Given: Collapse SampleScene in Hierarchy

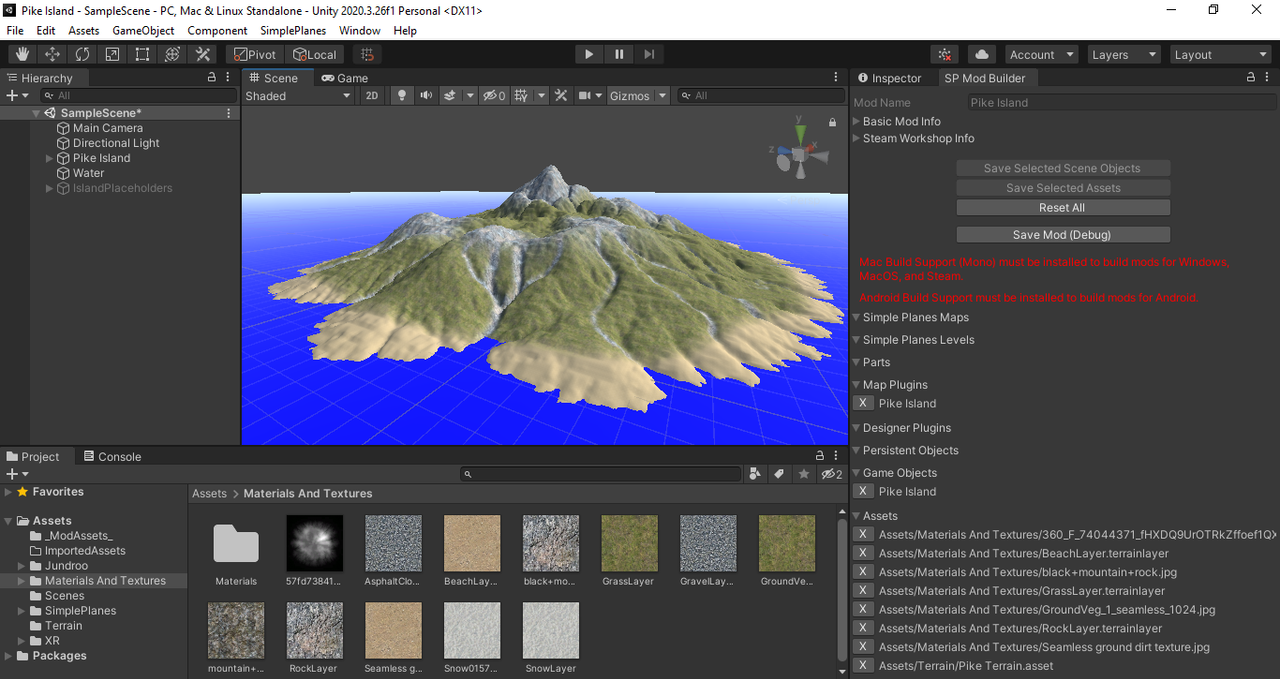Looking at the screenshot, I should (36, 113).
